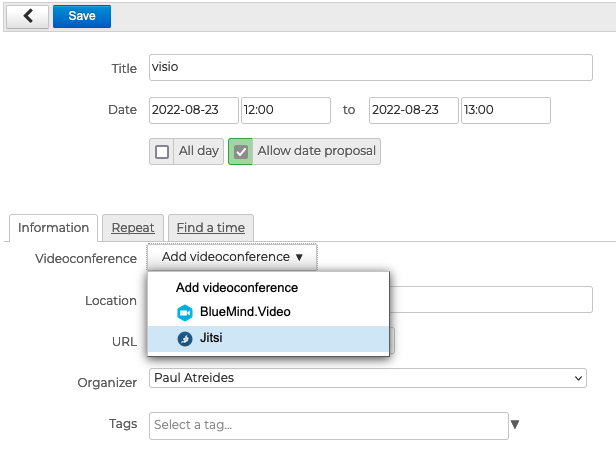Change the 12:00 start time
The image size is (616, 451).
(285, 110)
